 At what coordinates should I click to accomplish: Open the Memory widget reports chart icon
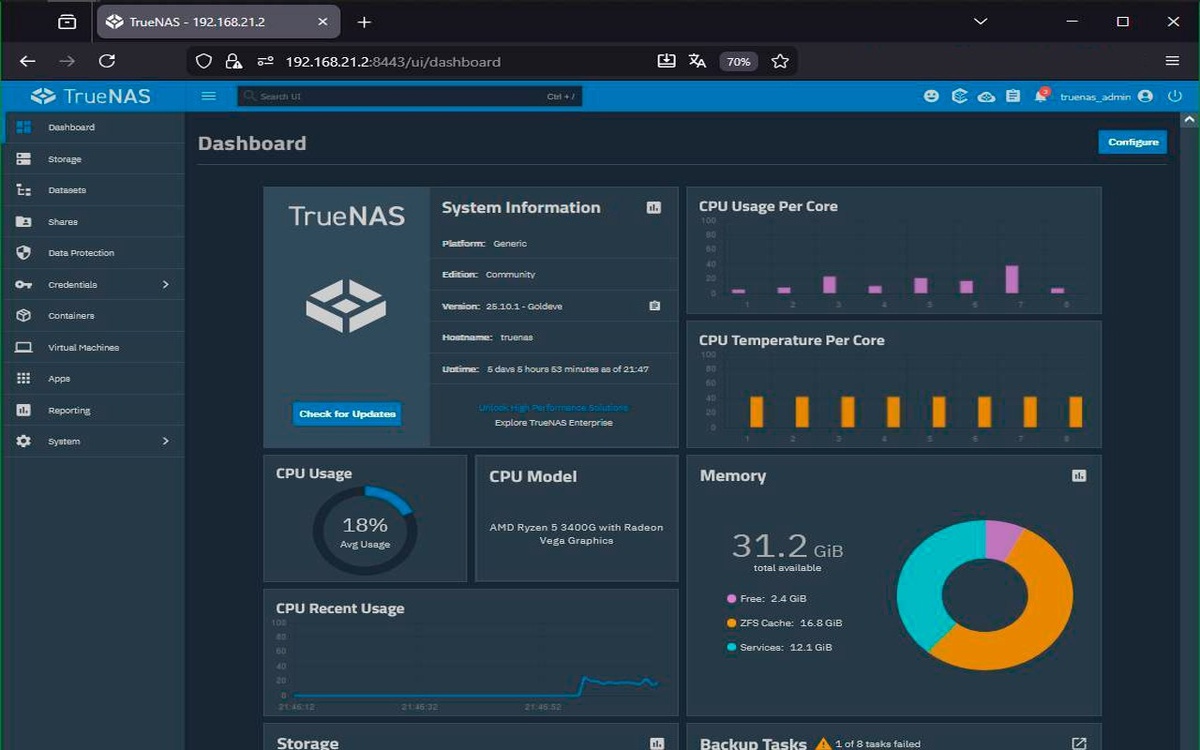tap(1079, 476)
